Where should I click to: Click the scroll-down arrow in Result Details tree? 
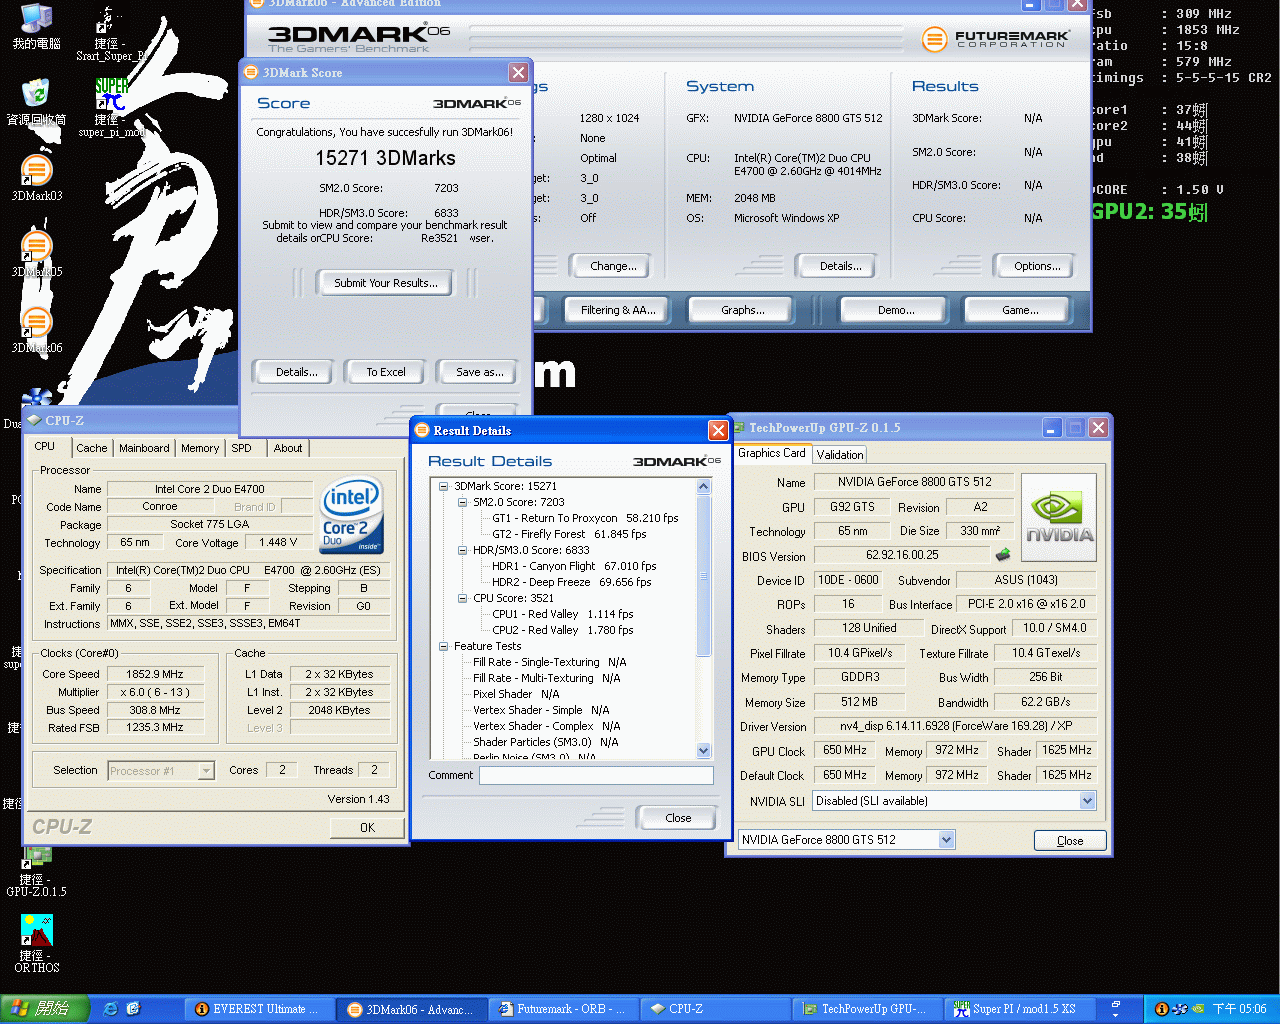point(703,750)
